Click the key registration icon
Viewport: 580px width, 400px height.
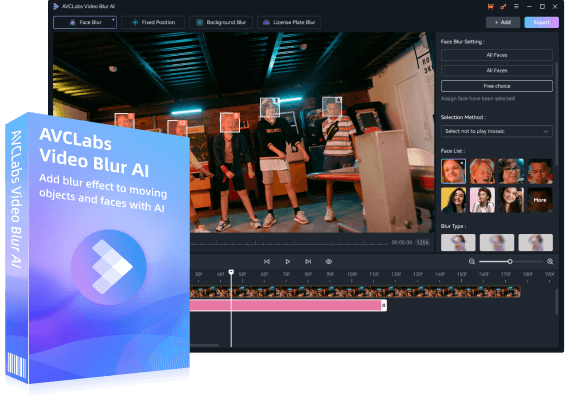coord(503,6)
